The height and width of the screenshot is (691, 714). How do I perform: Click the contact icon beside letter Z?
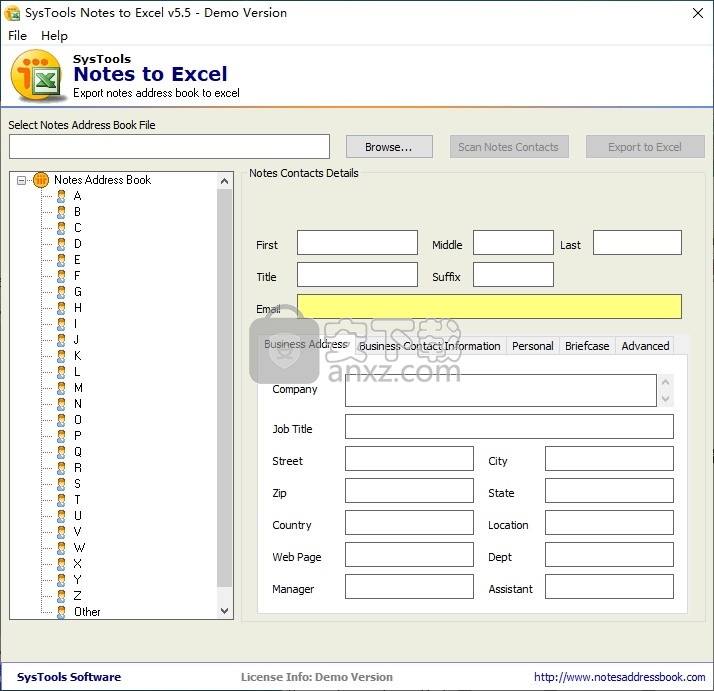pos(61,596)
